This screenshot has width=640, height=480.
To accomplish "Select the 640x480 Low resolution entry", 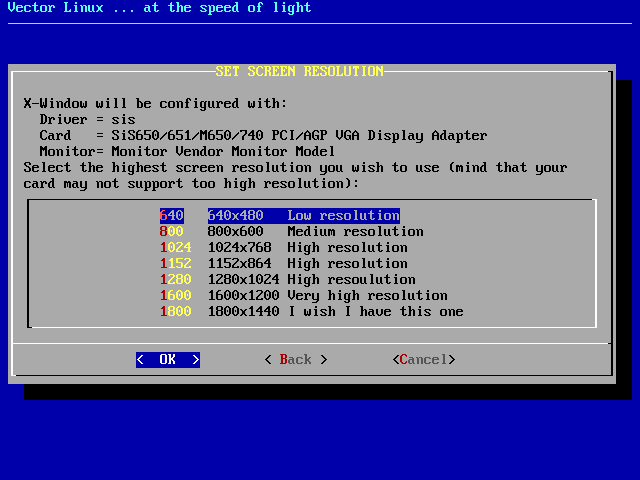I will click(x=303, y=215).
